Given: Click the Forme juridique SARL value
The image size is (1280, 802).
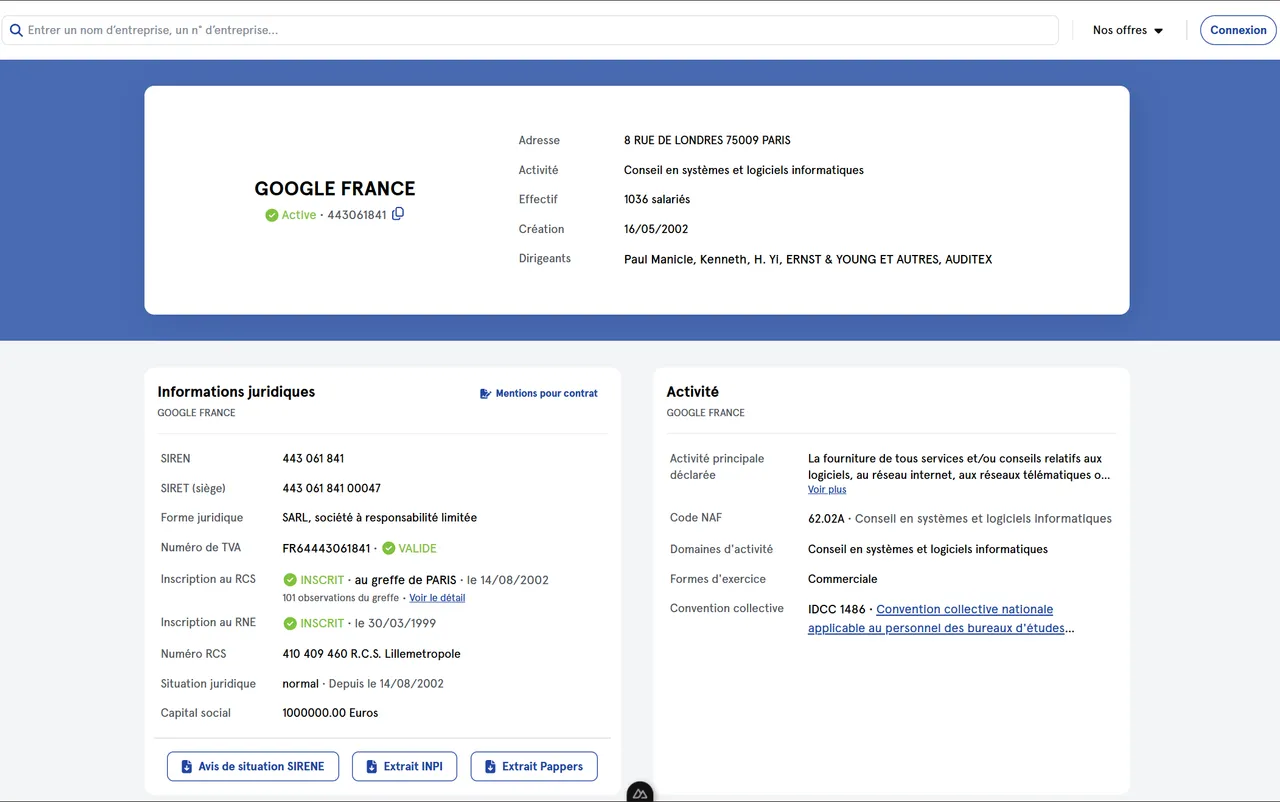Looking at the screenshot, I should (x=380, y=518).
